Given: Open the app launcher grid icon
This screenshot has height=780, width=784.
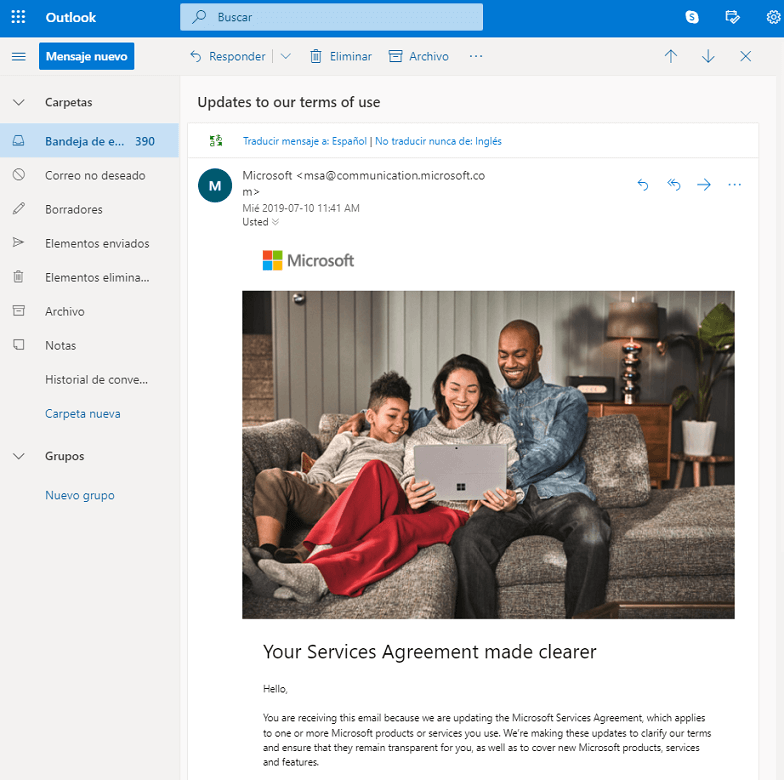Looking at the screenshot, I should point(18,17).
